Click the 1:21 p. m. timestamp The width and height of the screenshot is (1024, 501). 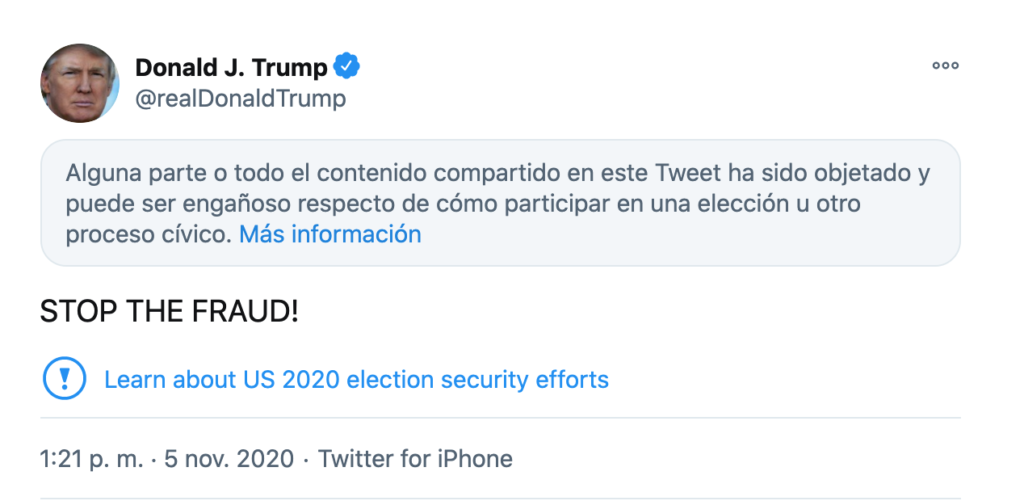(88, 459)
